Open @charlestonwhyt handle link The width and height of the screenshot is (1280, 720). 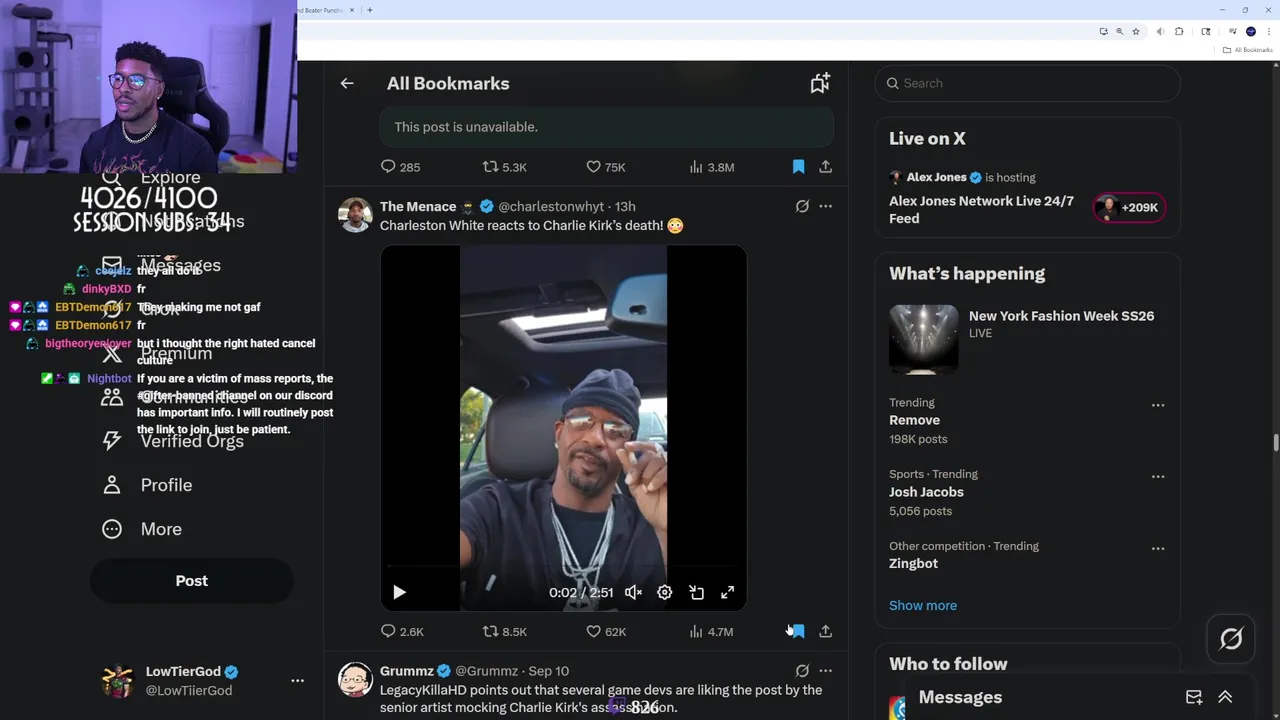pyautogui.click(x=551, y=206)
